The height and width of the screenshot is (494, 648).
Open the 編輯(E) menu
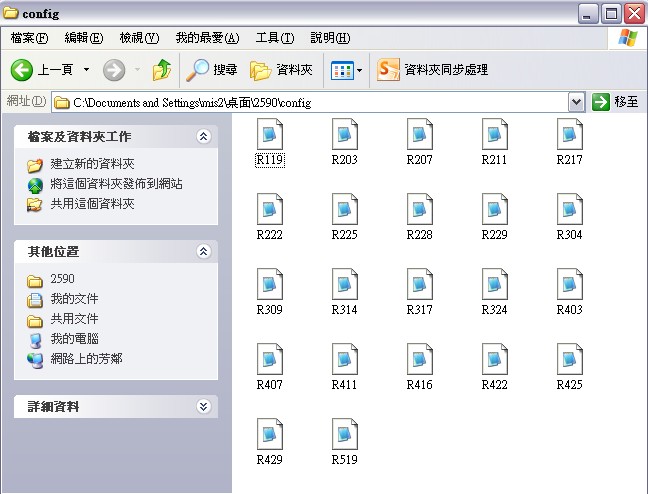[x=84, y=38]
